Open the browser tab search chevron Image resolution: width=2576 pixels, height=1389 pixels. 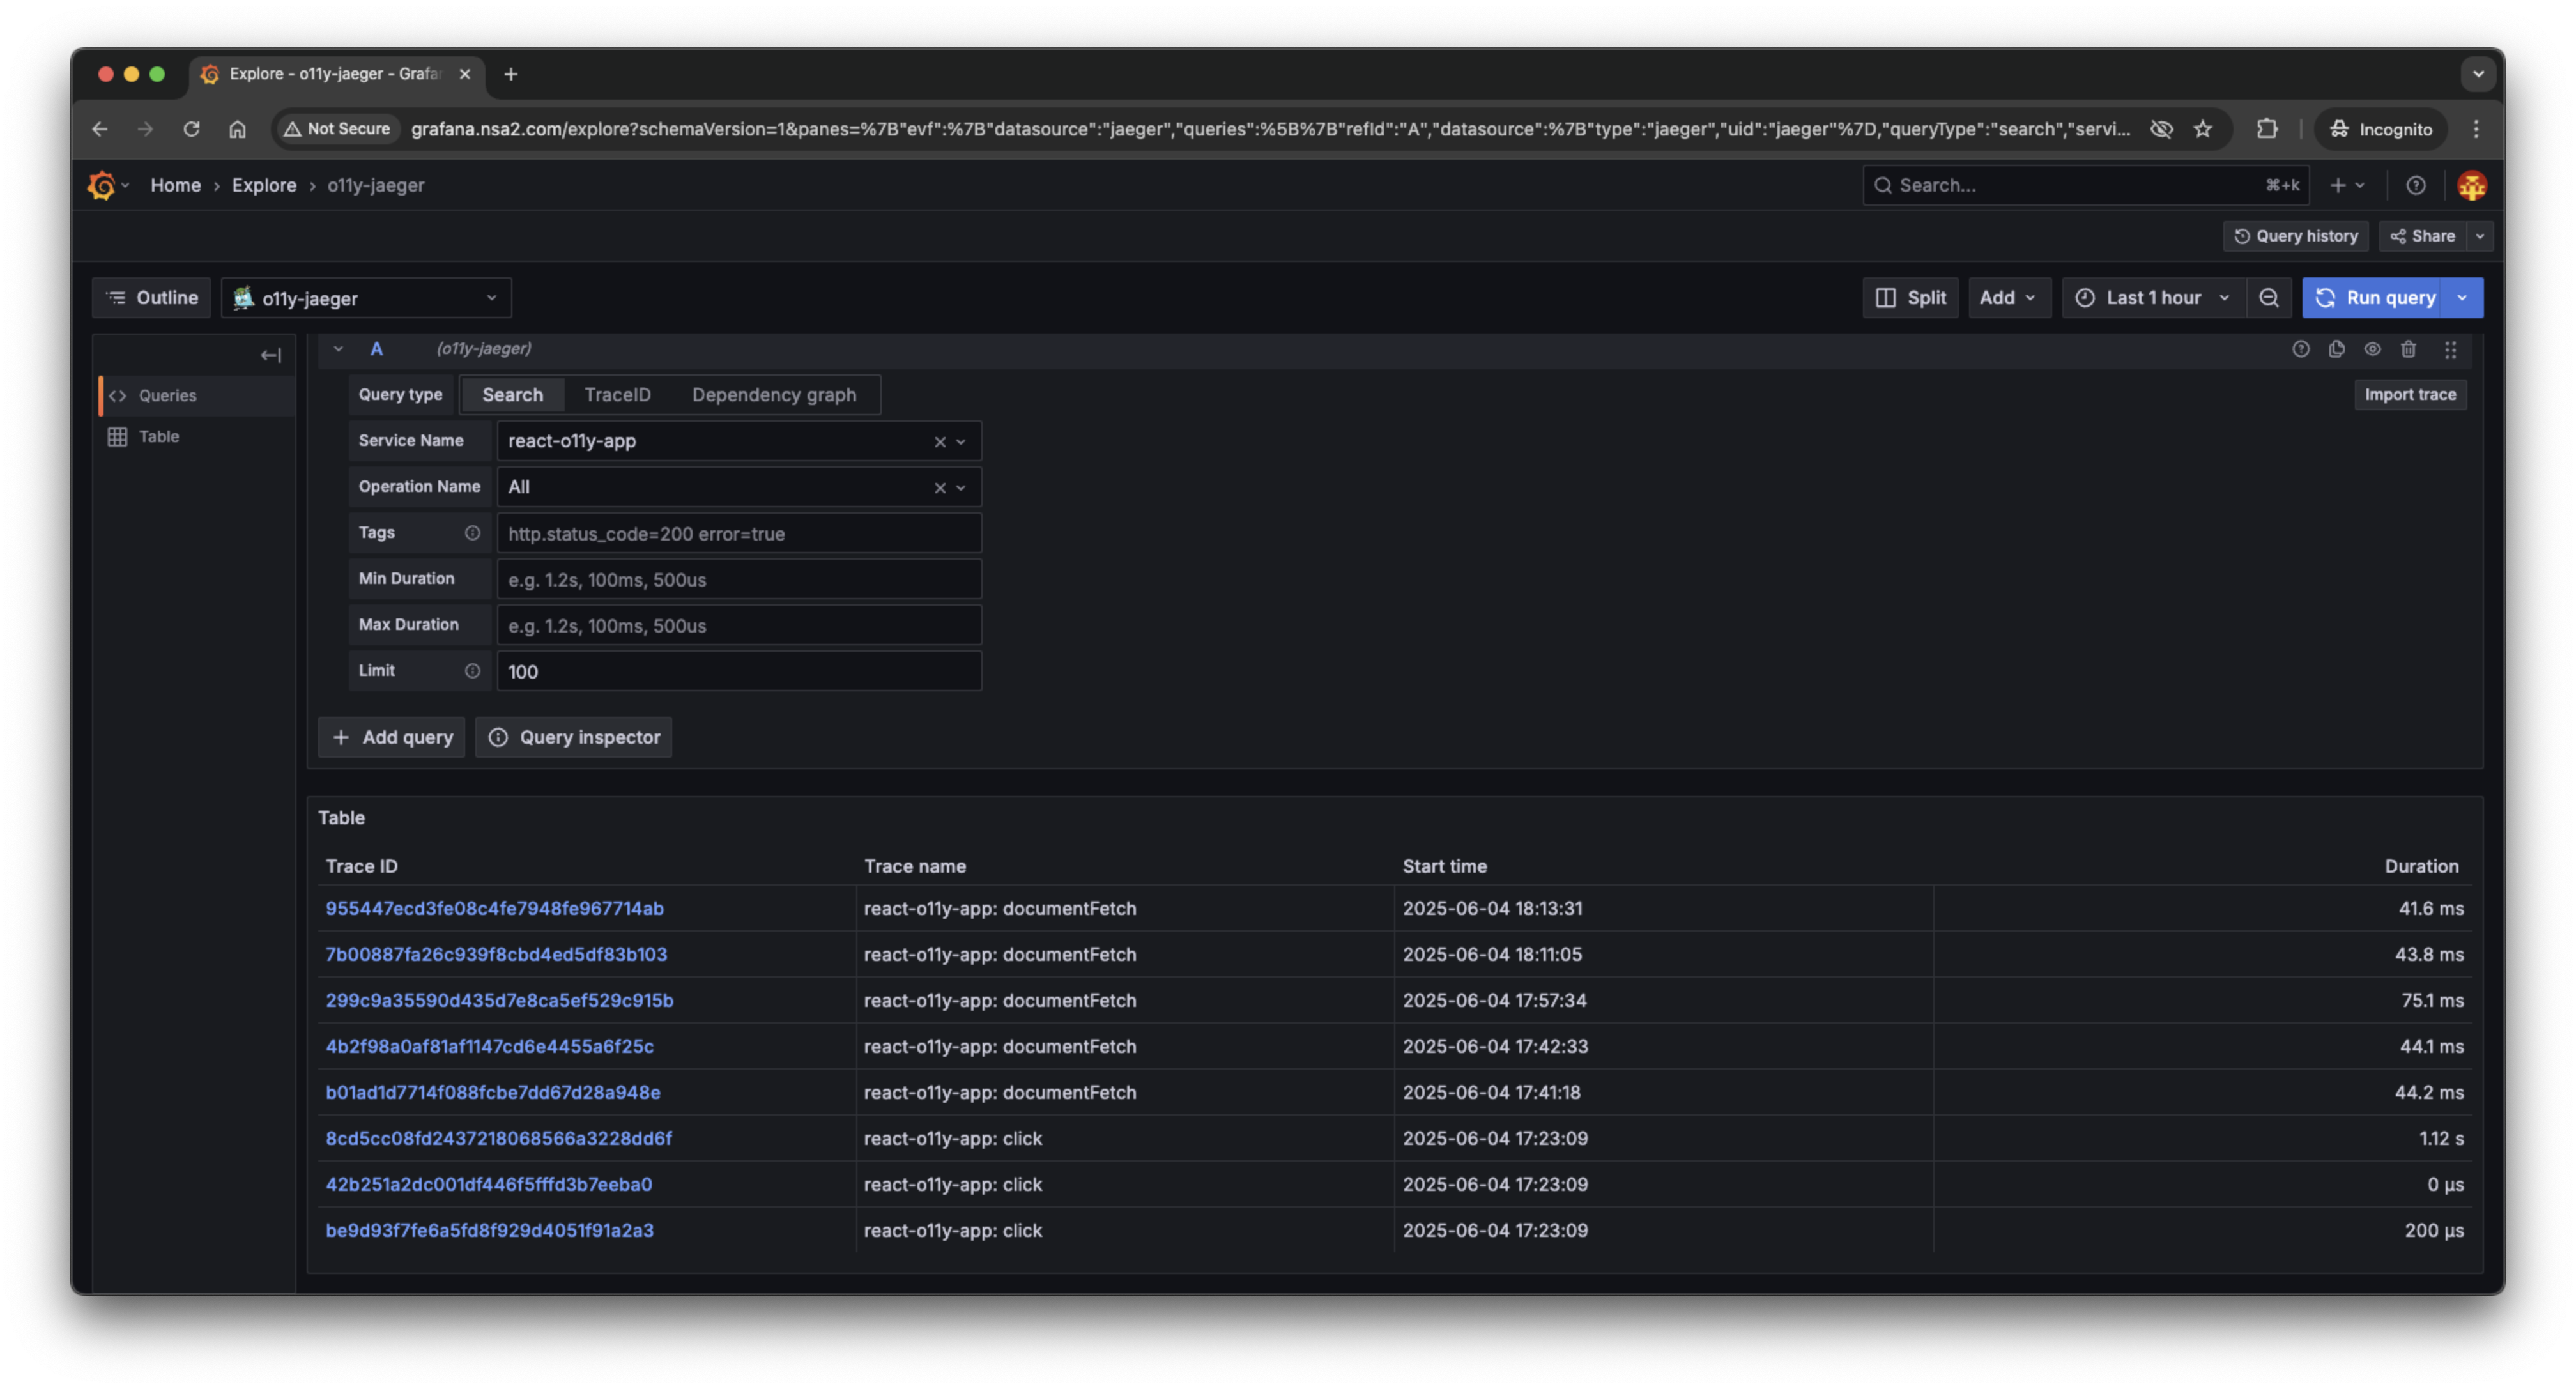click(x=2478, y=74)
